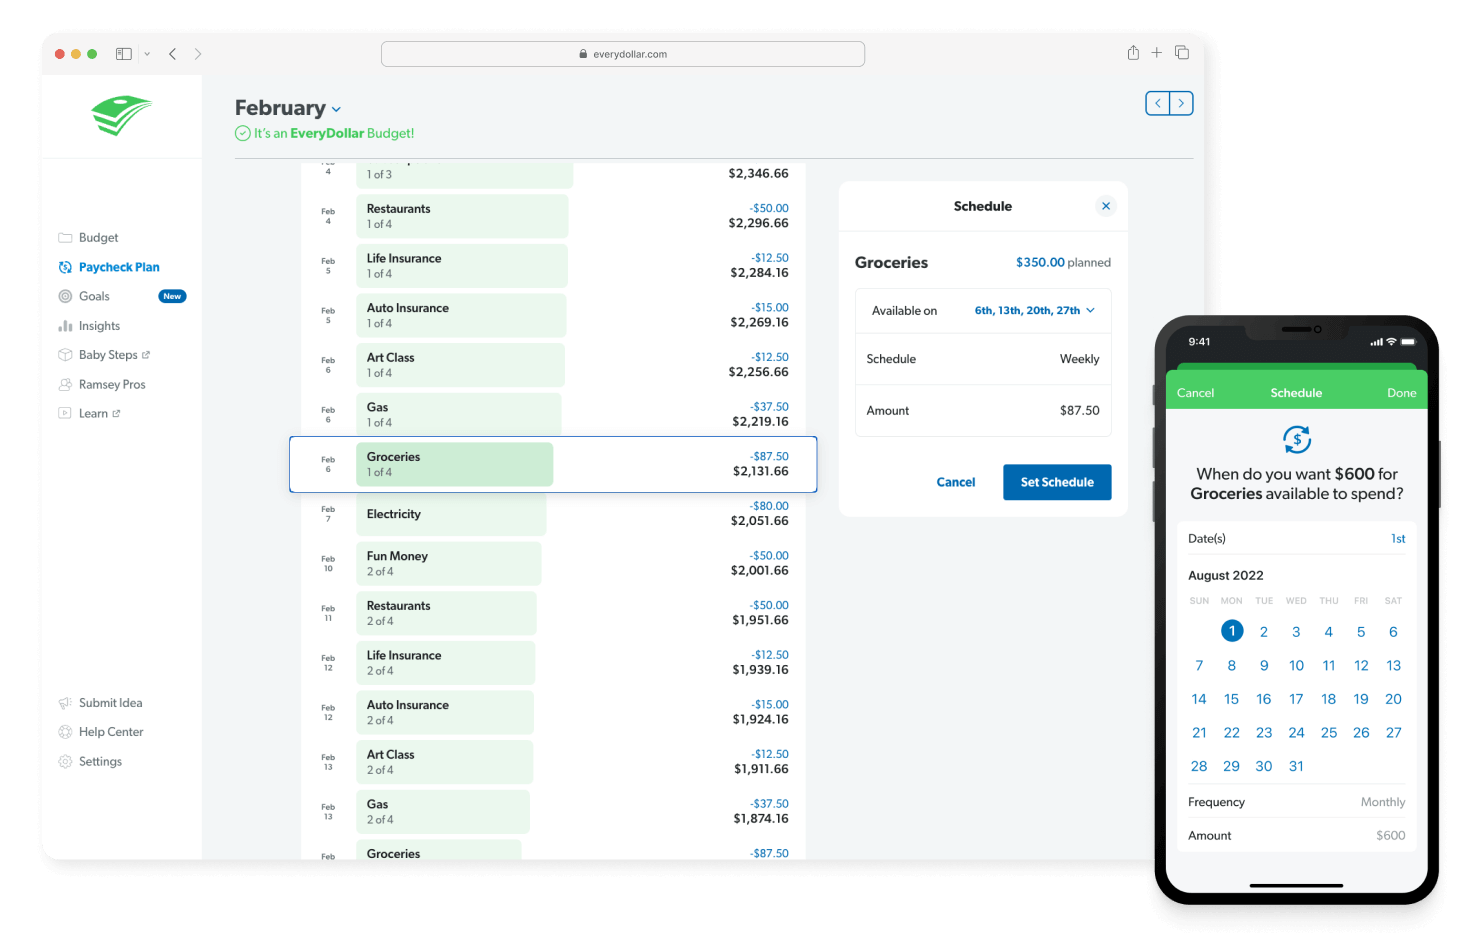Click the phone's dollar schedule icon
The height and width of the screenshot is (940, 1480).
coord(1297,439)
